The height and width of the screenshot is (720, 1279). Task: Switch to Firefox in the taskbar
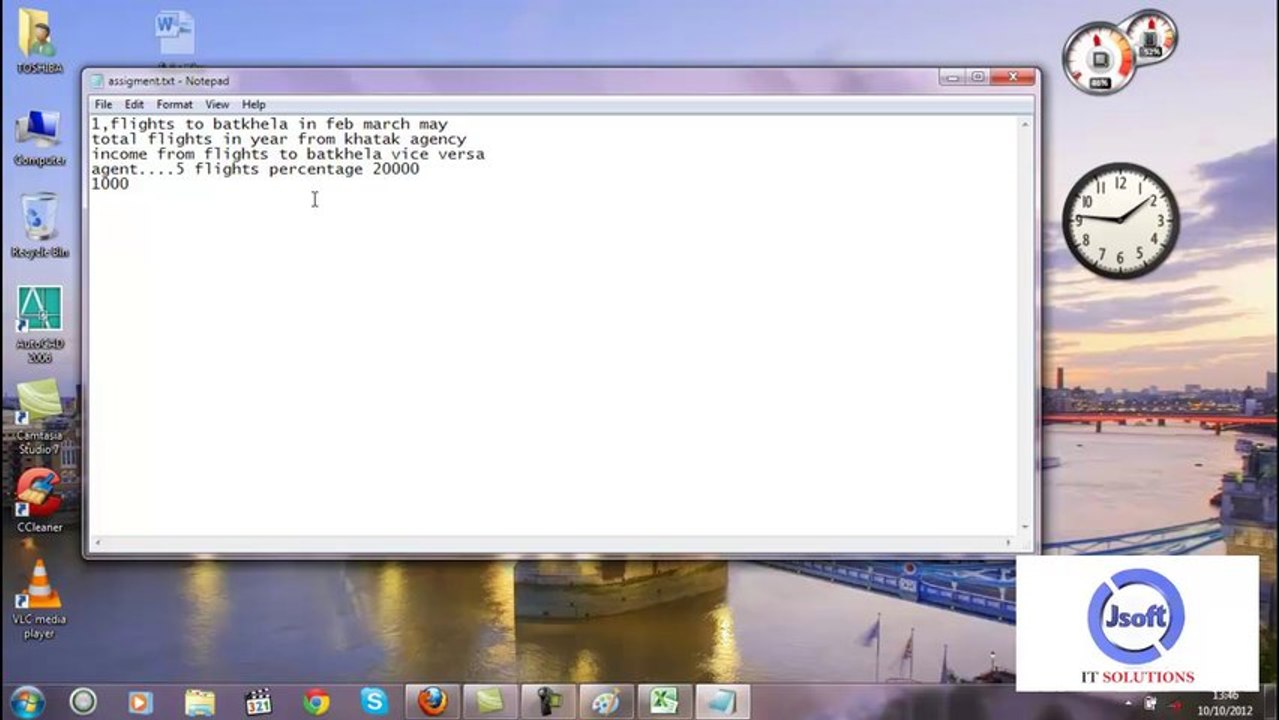432,702
